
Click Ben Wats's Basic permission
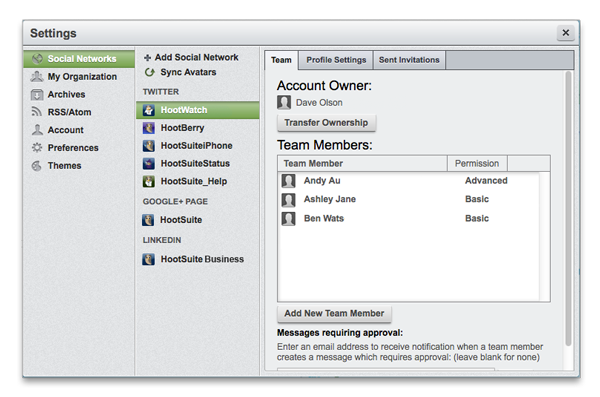(477, 219)
